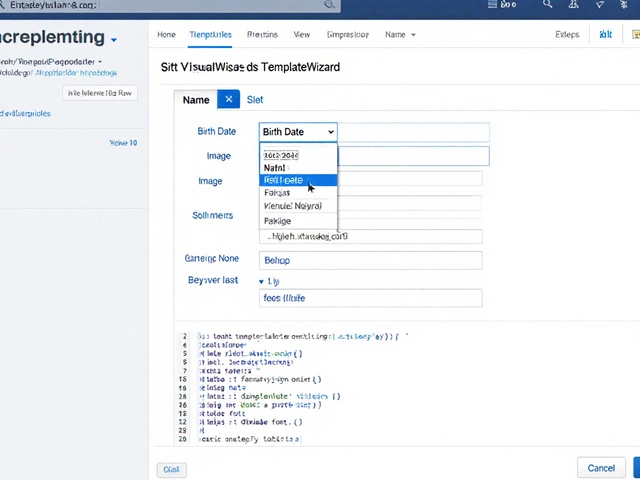Click the list icon in top header
Viewport: 640px width, 480px height.
493,4
